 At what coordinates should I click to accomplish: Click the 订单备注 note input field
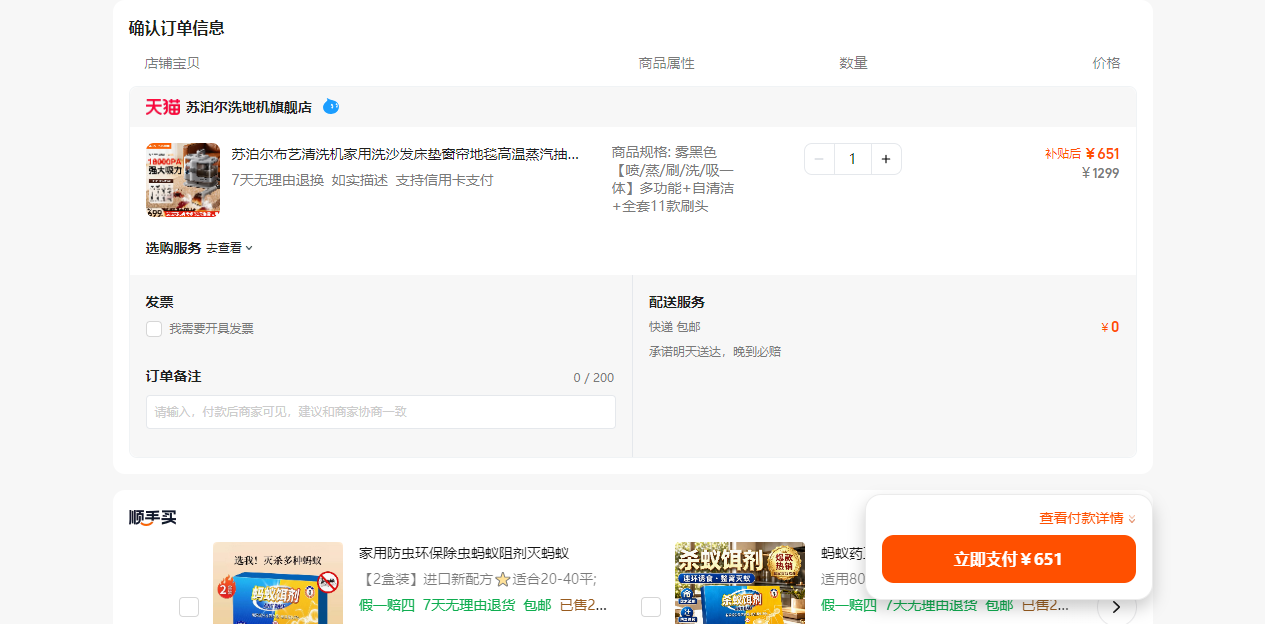(380, 412)
